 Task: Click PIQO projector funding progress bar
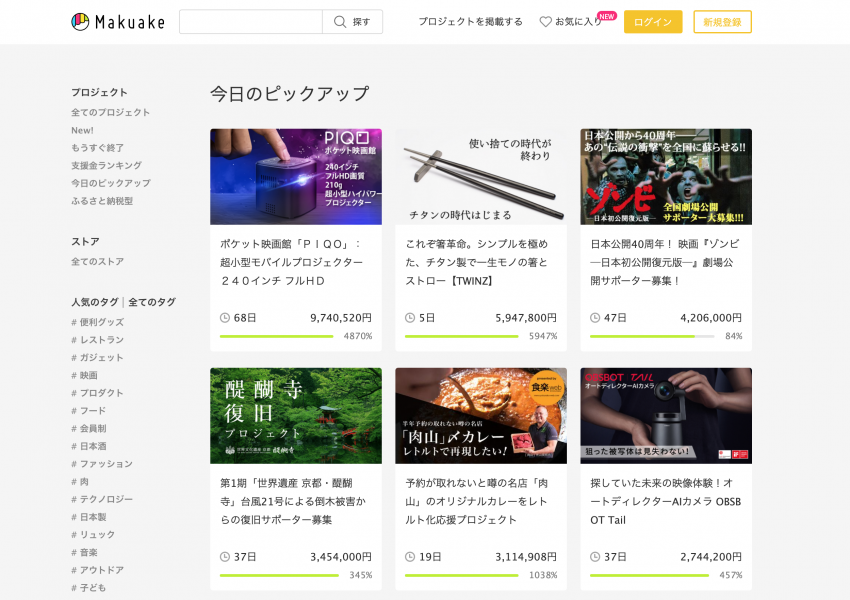[x=276, y=336]
